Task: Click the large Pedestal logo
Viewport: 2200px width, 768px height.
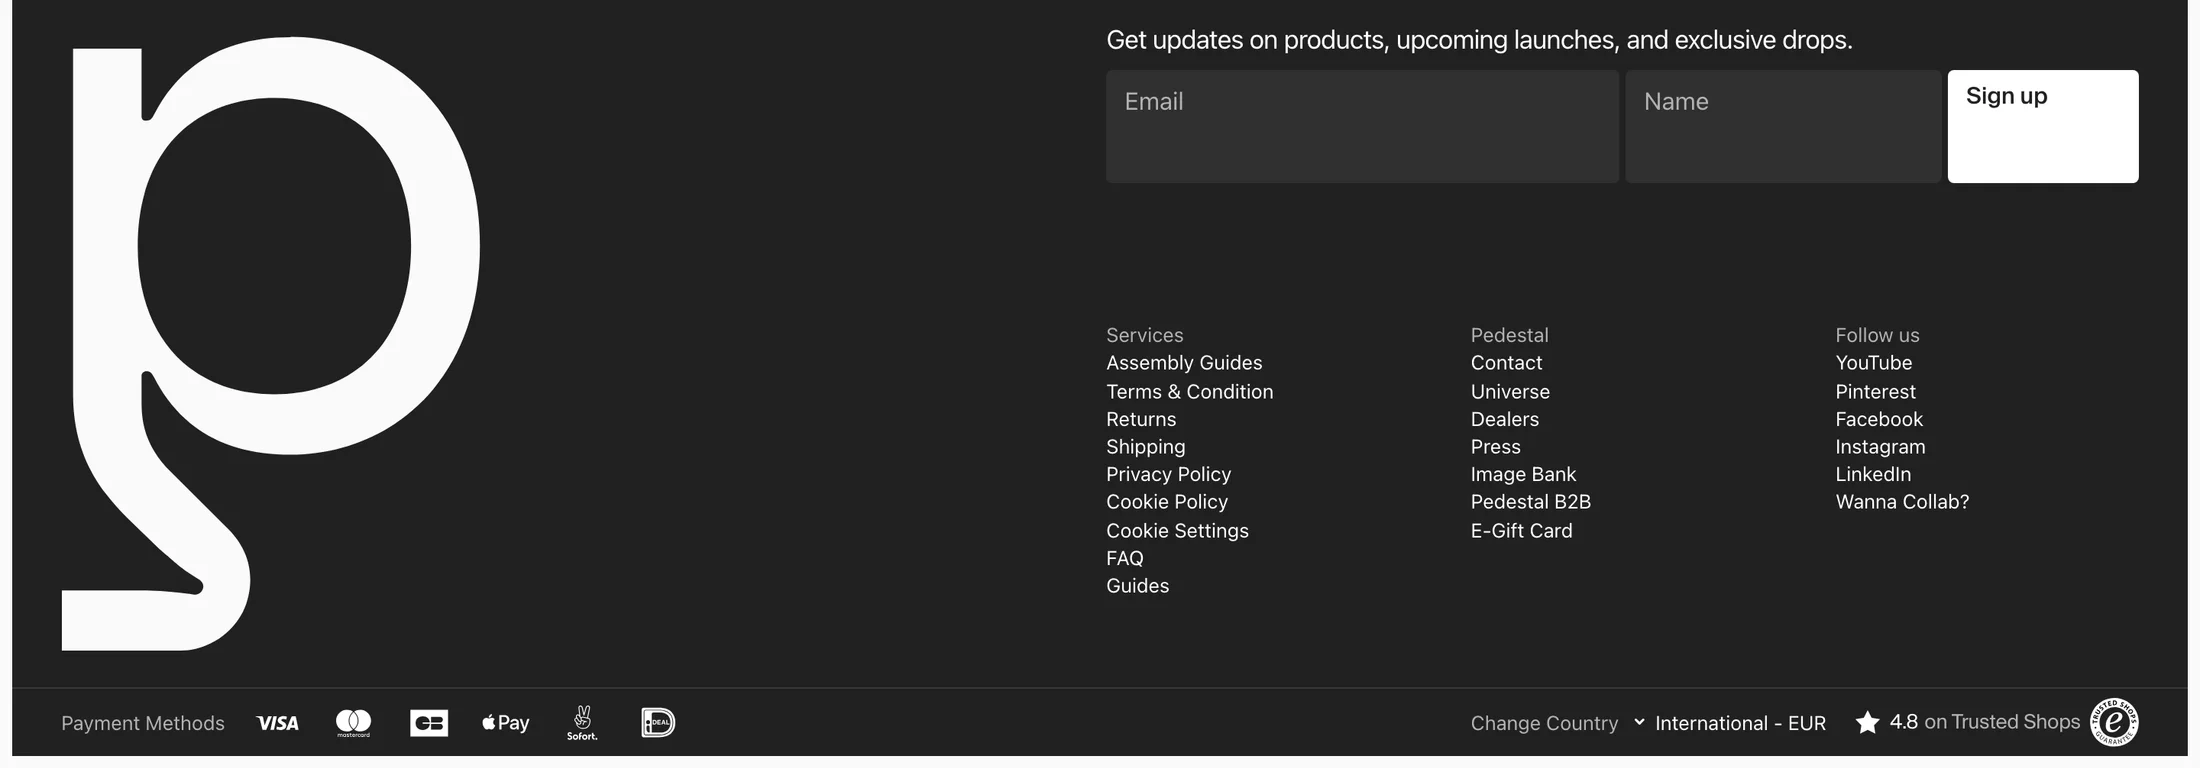Action: pyautogui.click(x=270, y=344)
